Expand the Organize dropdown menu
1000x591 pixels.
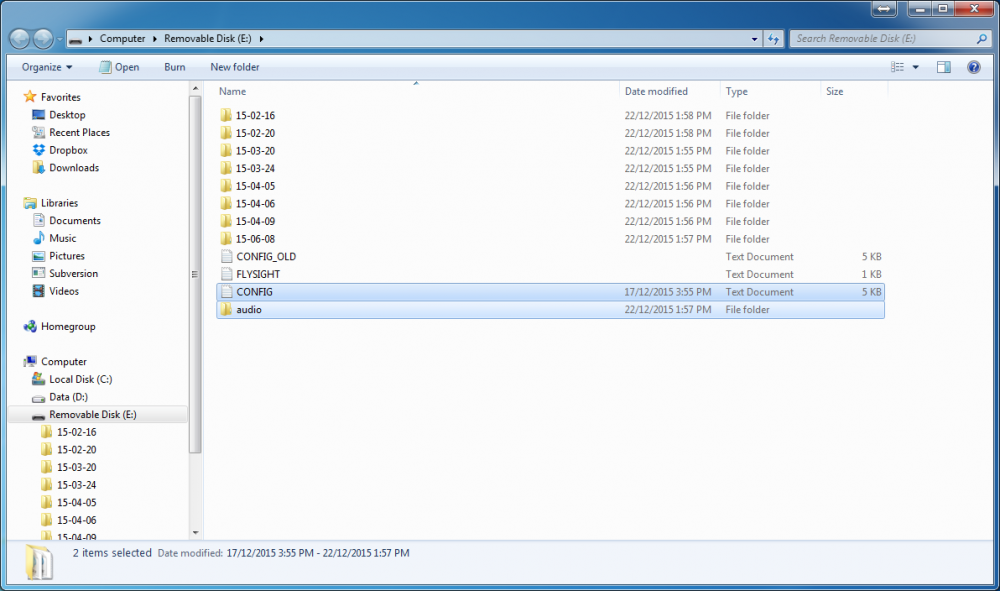pyautogui.click(x=47, y=67)
